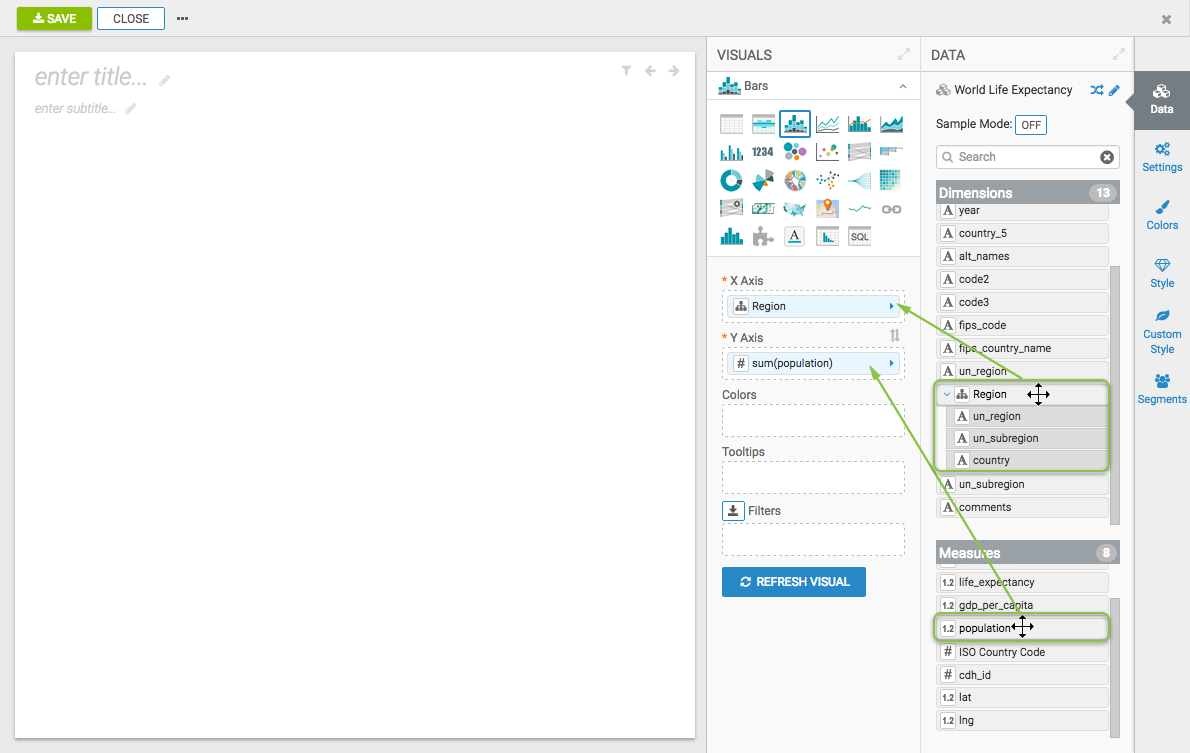Open the Region X Axis field options arrow
Viewport: 1190px width, 753px height.
tap(891, 306)
